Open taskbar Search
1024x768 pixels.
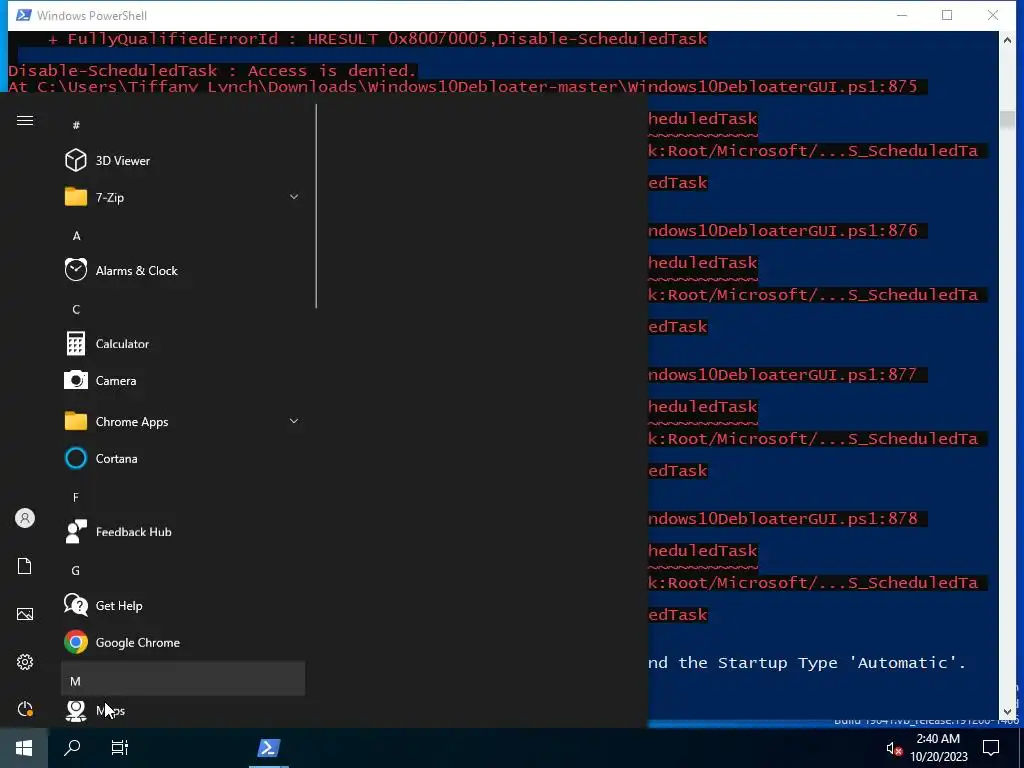72,748
